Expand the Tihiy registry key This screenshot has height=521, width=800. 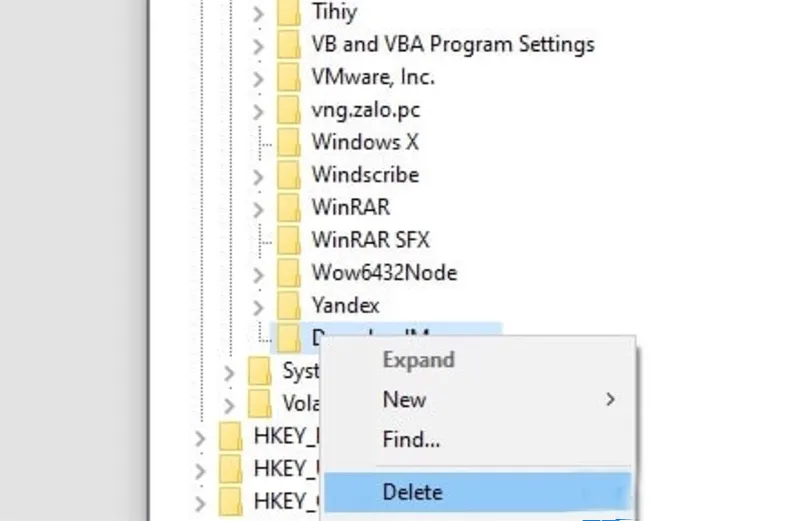click(258, 14)
